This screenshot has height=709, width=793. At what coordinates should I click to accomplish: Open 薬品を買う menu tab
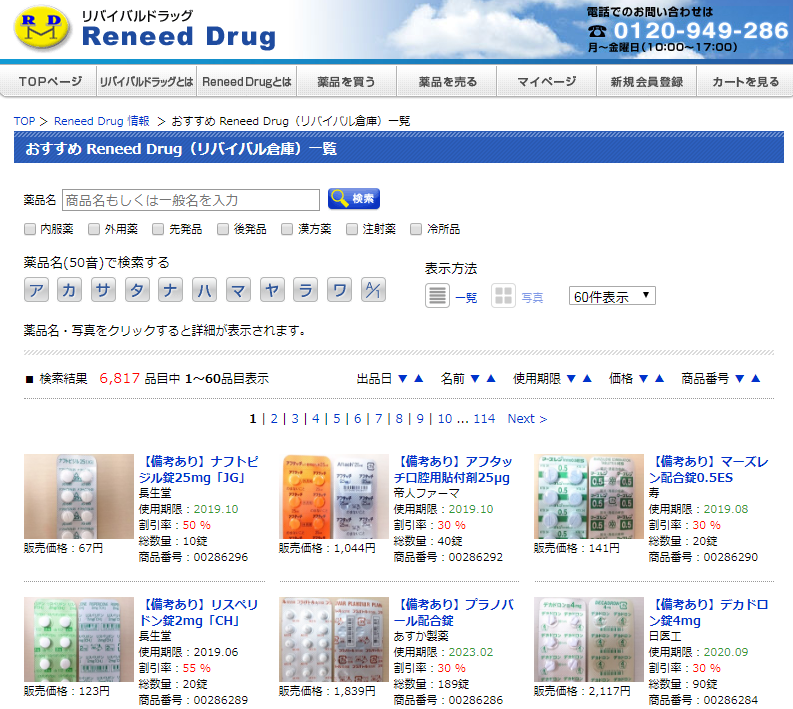tap(346, 81)
